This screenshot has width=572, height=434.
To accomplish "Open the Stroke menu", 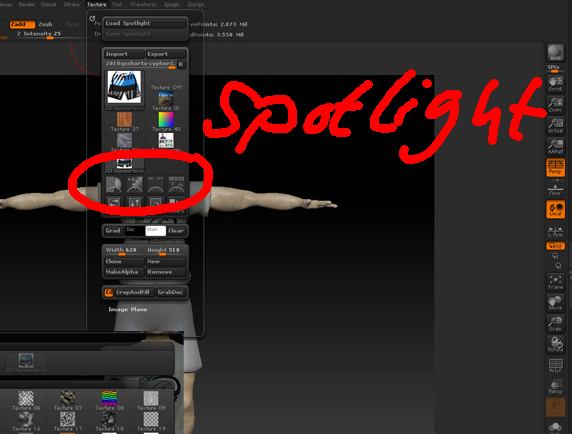I will point(72,4).
